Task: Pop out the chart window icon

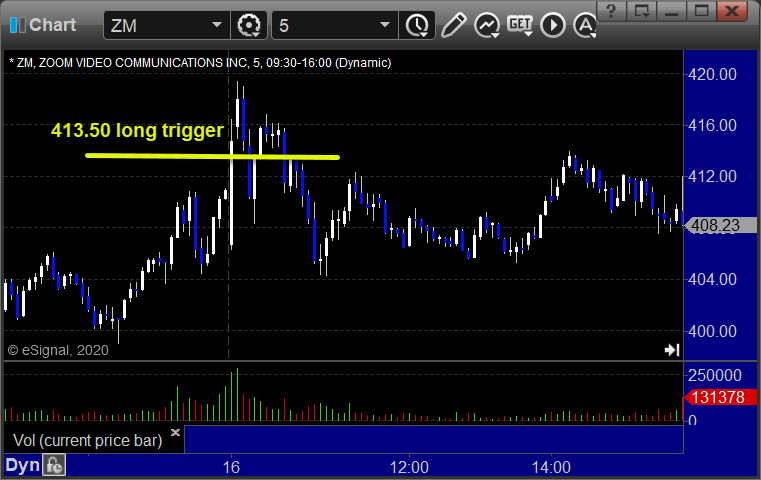Action: (x=642, y=11)
